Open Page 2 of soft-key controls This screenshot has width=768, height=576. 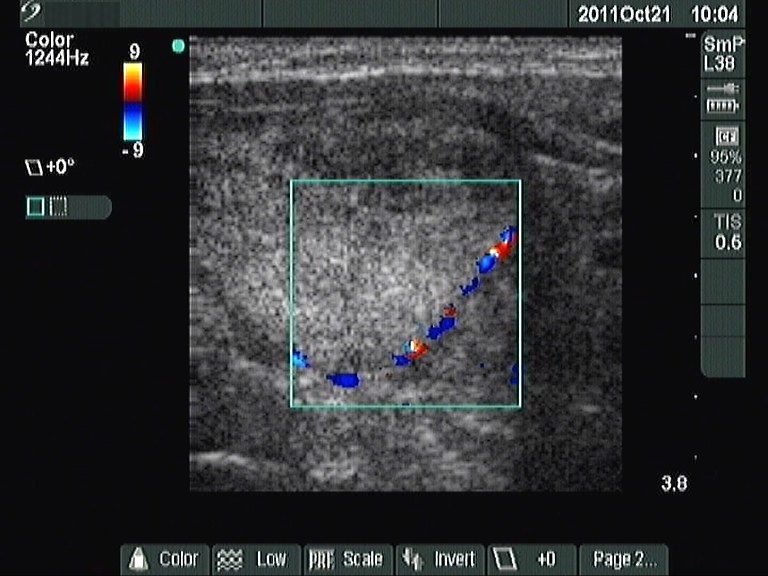[624, 559]
